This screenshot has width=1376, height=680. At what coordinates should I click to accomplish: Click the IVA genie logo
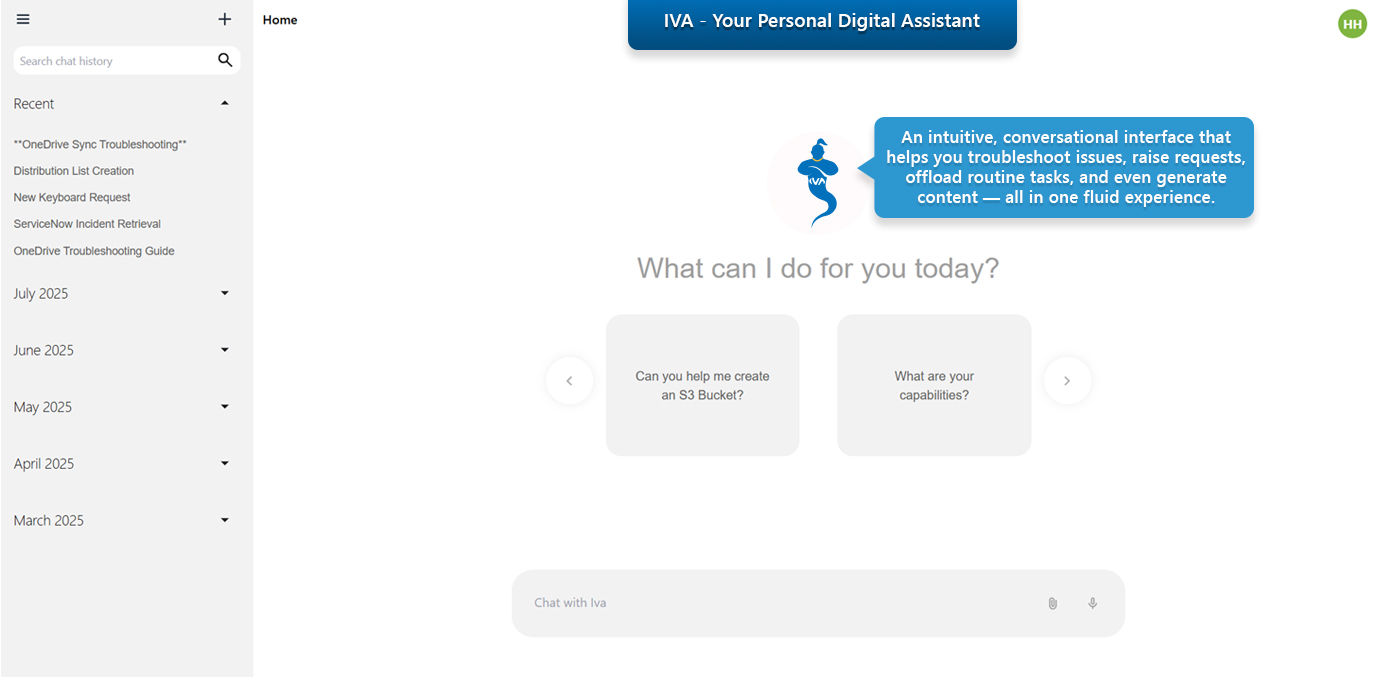[817, 183]
